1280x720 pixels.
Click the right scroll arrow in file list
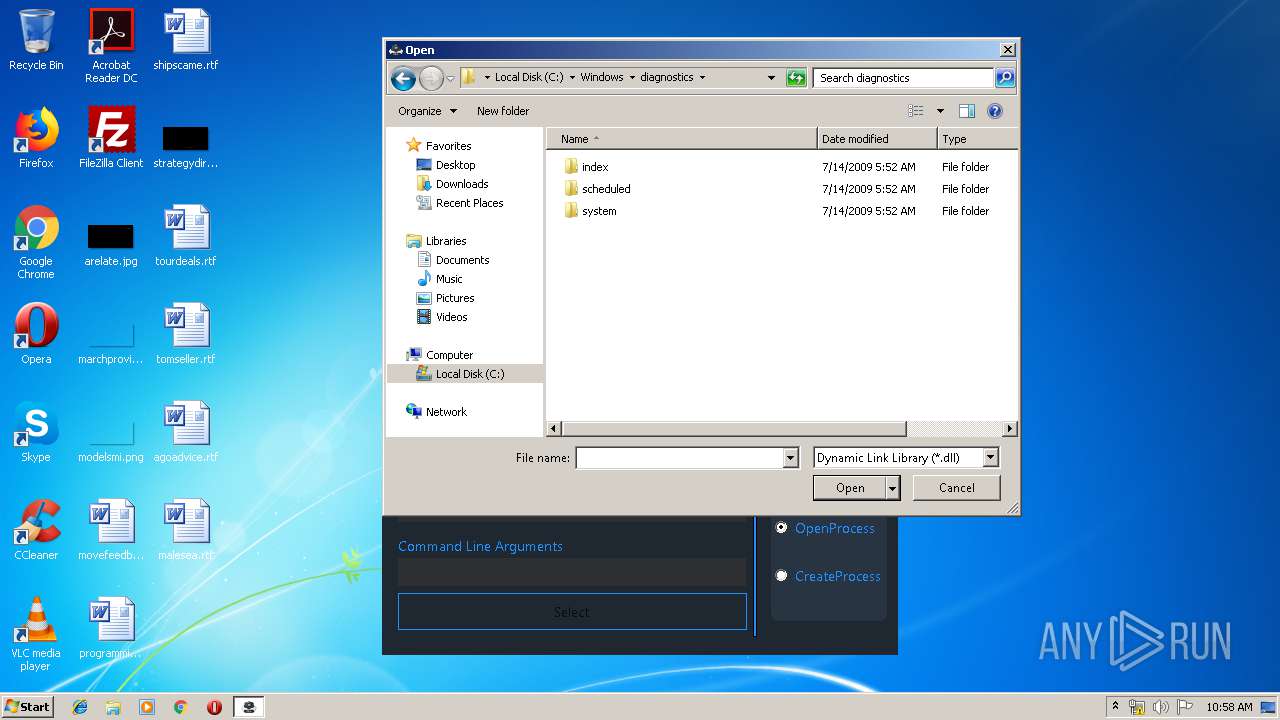point(1009,429)
